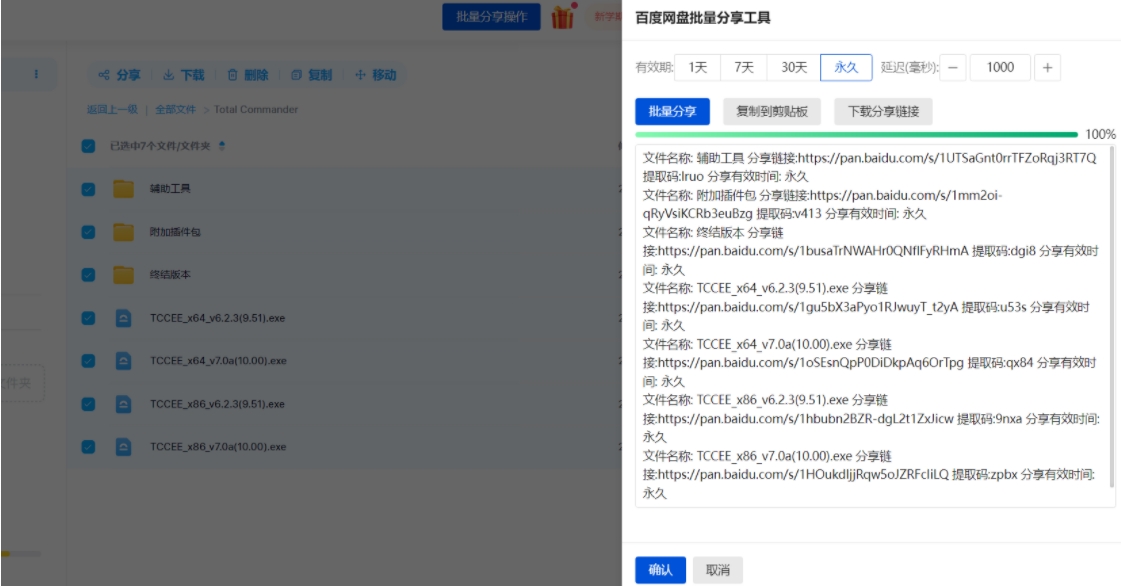Click the 确认 button
This screenshot has width=1121, height=586.
point(661,570)
